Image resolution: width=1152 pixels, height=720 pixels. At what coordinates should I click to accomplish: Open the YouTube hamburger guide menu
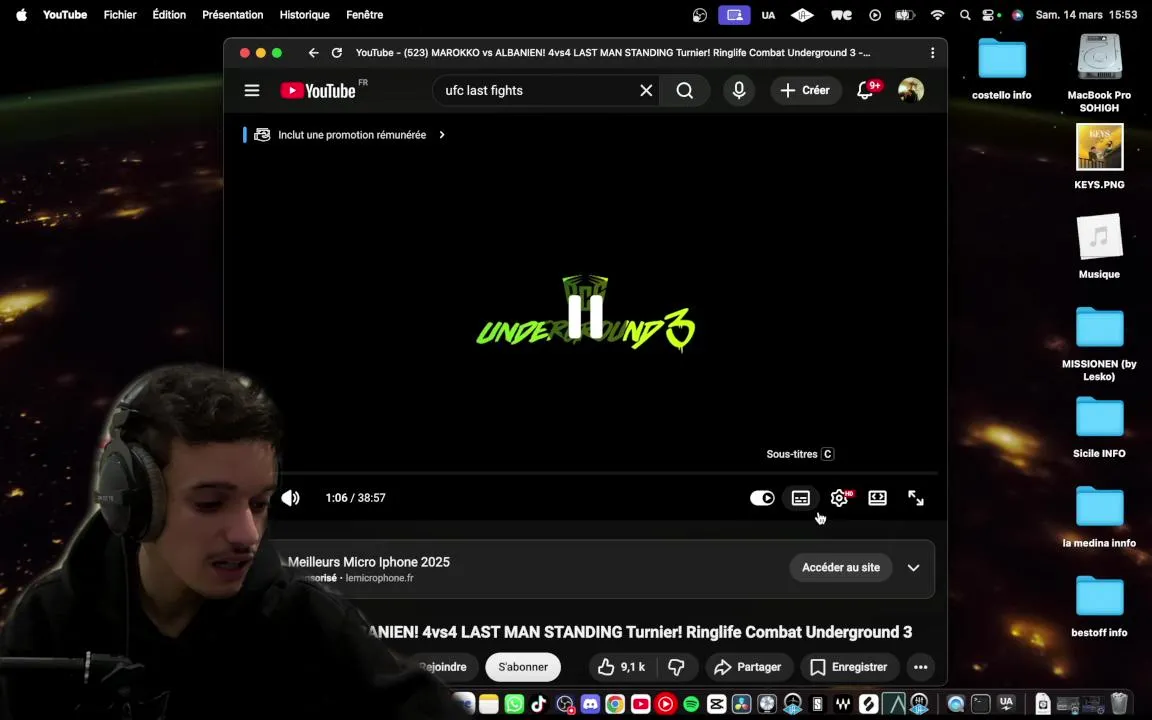tap(252, 90)
